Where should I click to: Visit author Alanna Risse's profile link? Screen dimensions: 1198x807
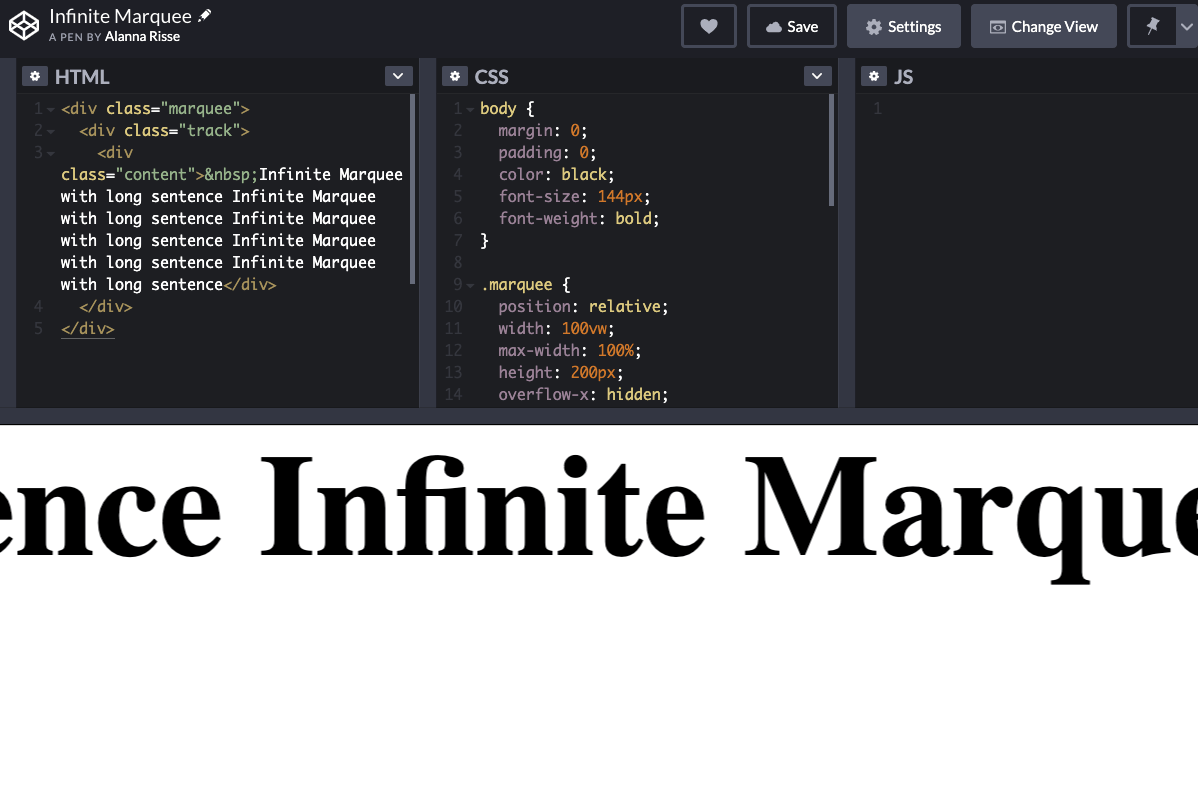coord(142,37)
